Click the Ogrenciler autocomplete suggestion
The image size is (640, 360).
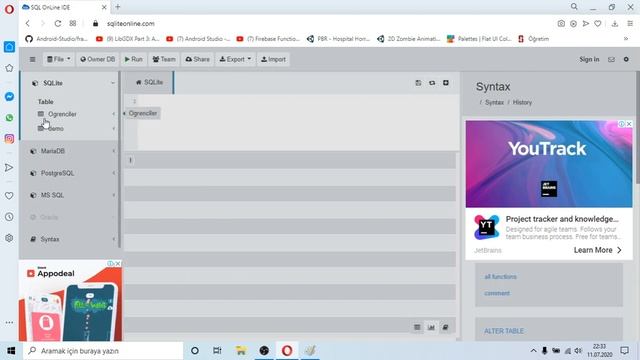coord(142,113)
